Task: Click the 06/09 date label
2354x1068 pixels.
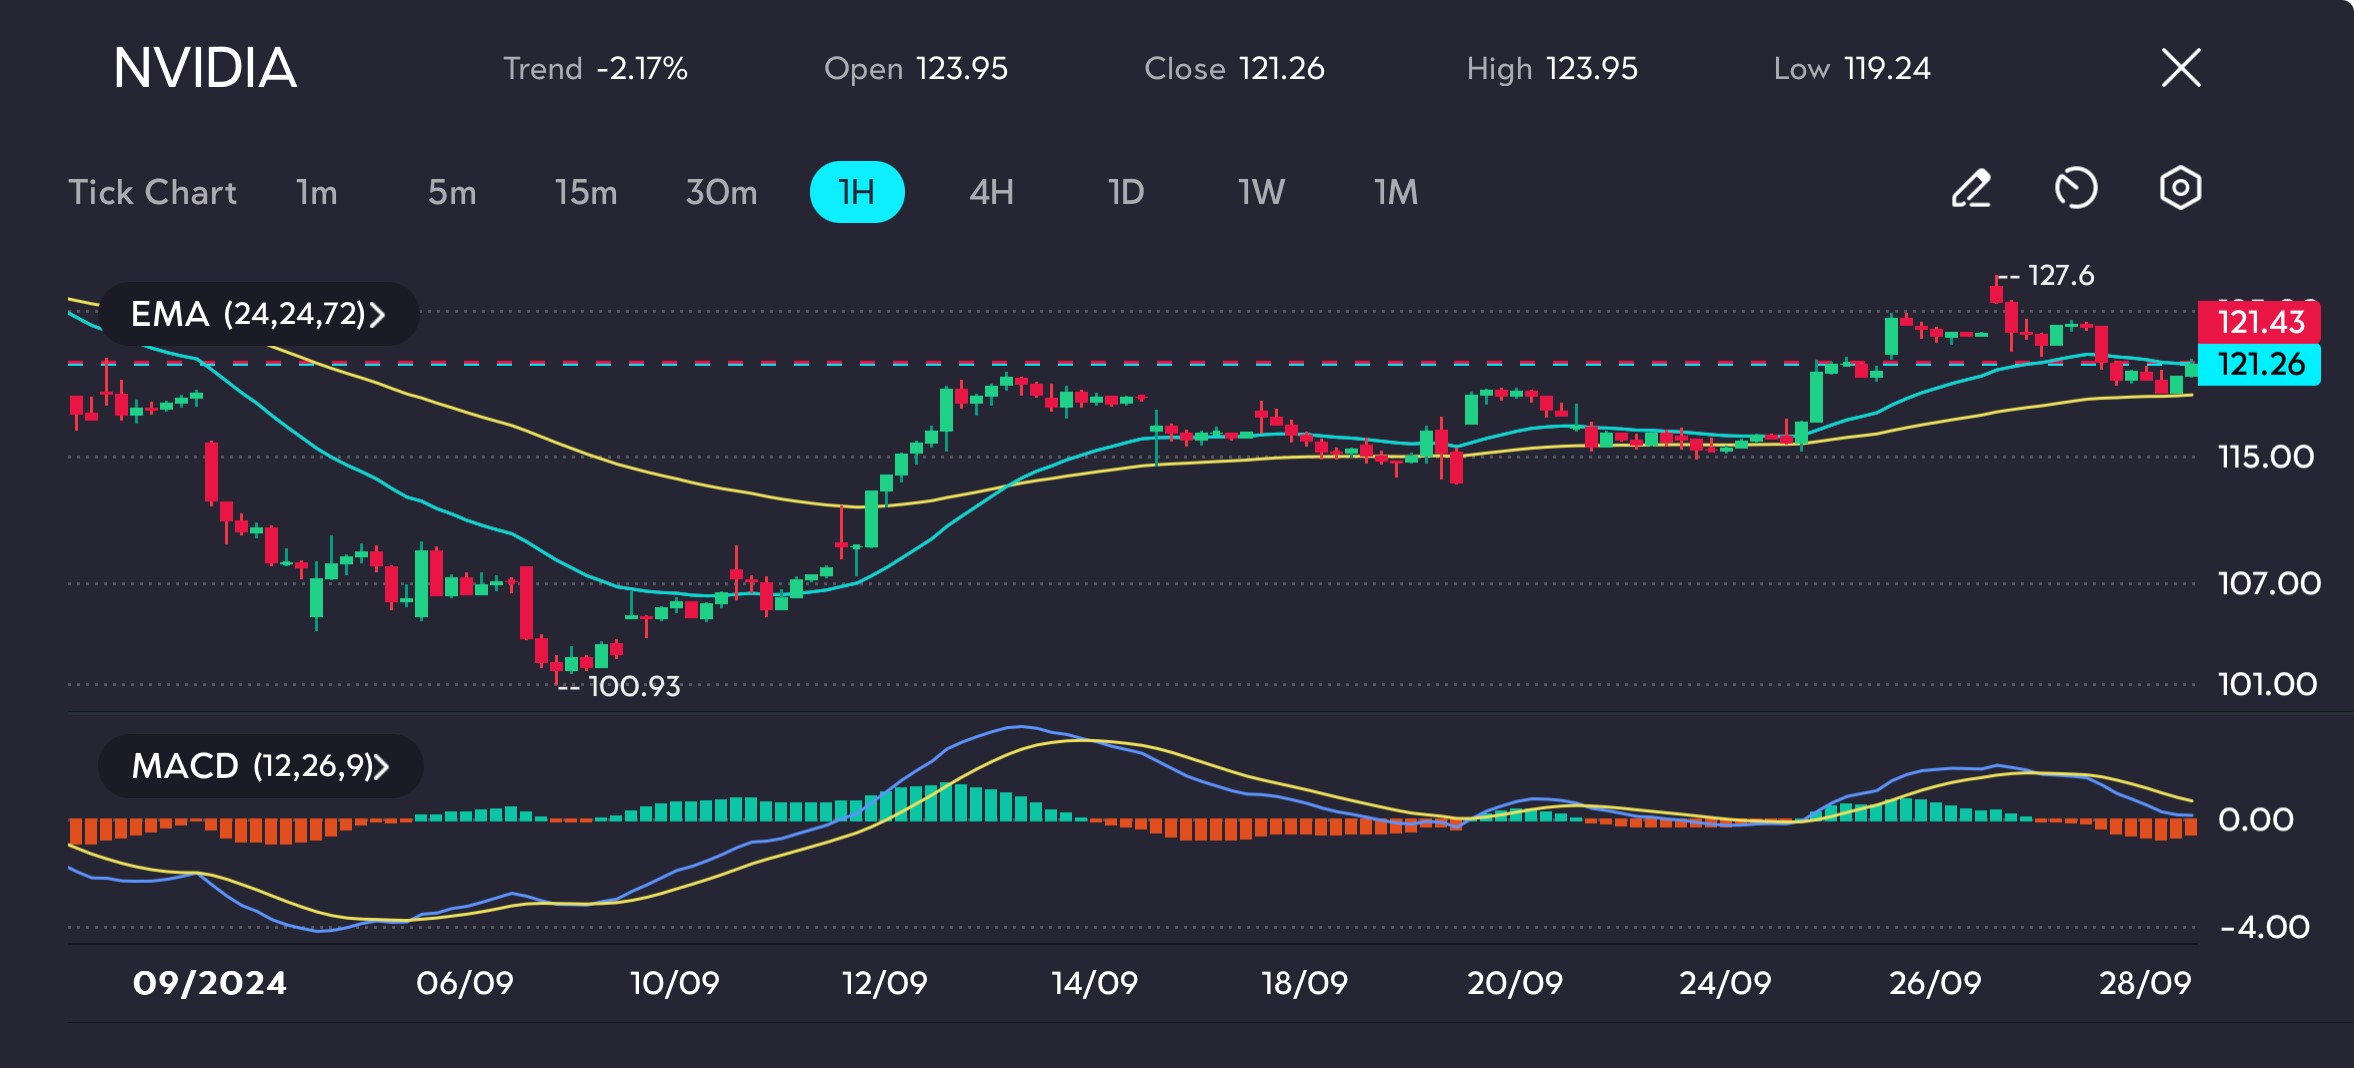Action: pyautogui.click(x=465, y=983)
